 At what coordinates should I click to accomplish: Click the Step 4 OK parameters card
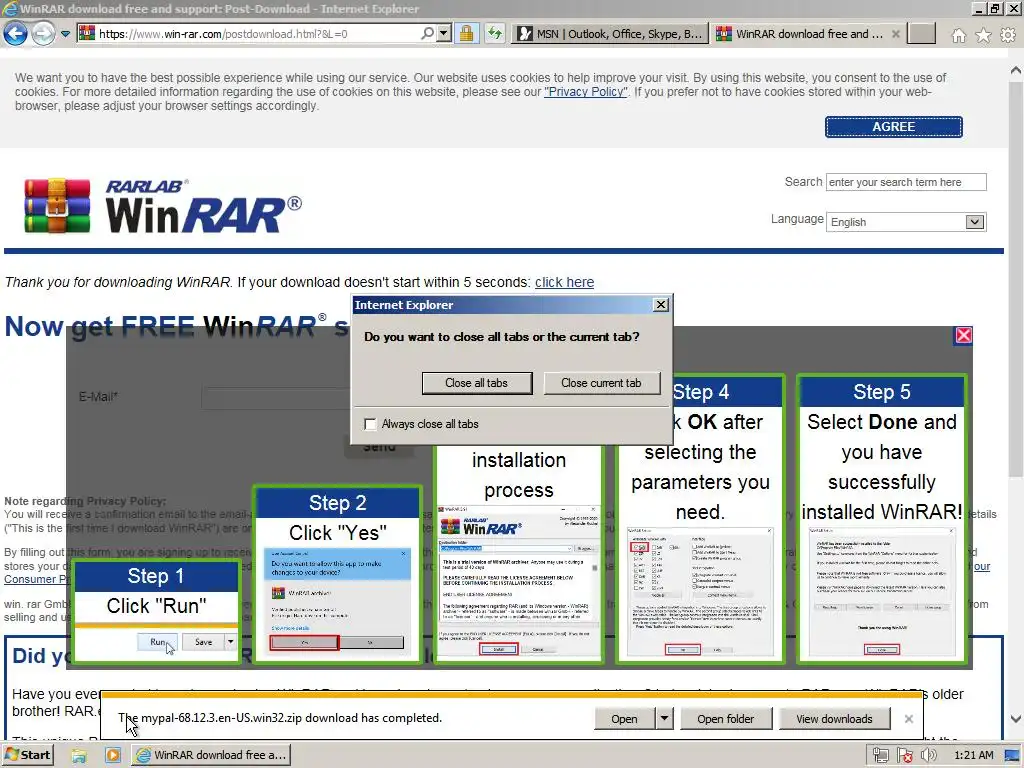point(700,519)
